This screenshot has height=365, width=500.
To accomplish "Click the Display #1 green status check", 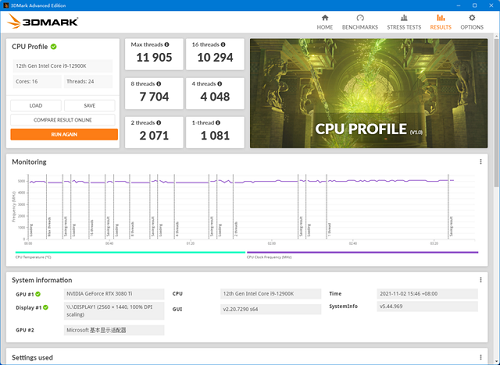I will [x=46, y=307].
